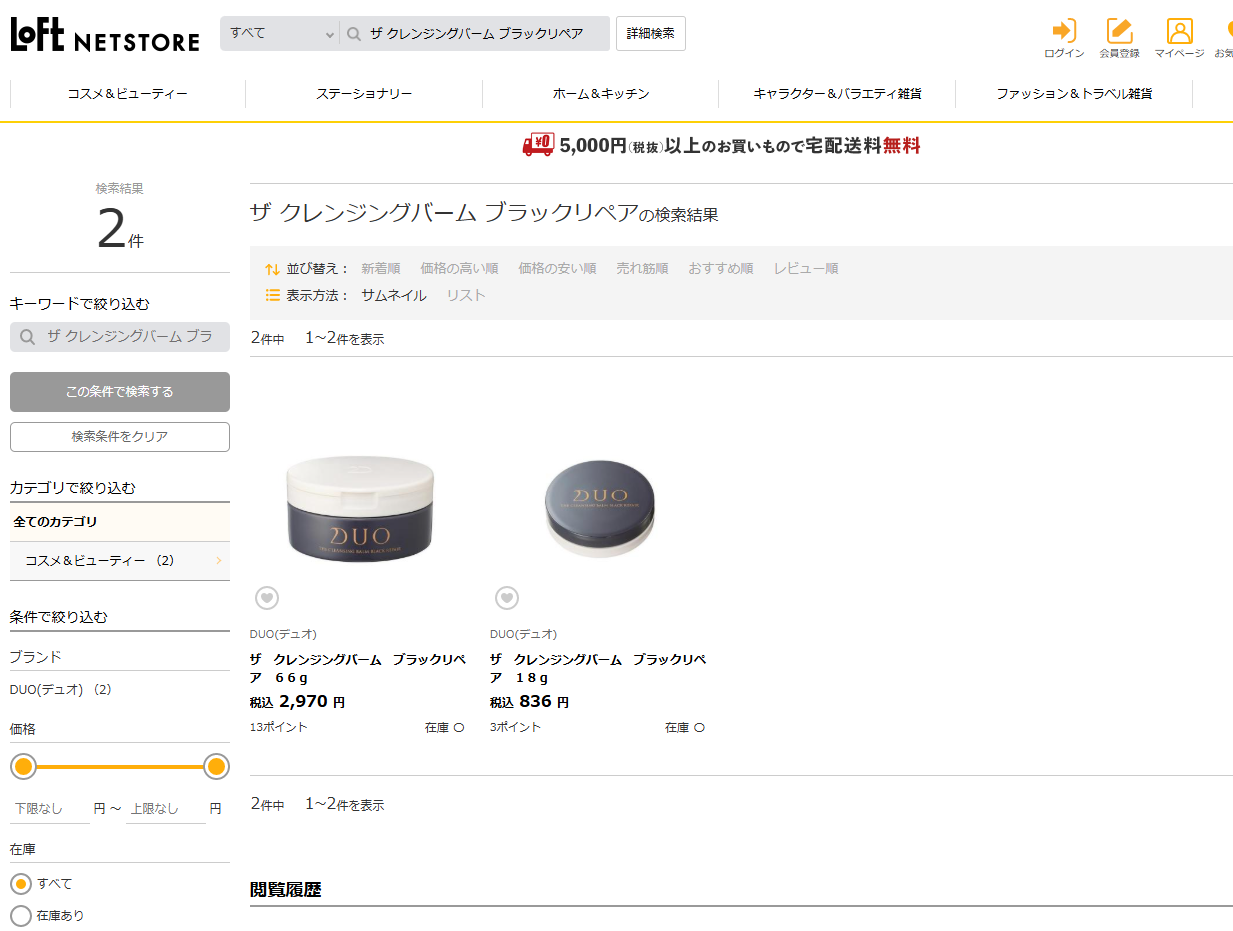Select the すべて stock radio button

tap(20, 884)
